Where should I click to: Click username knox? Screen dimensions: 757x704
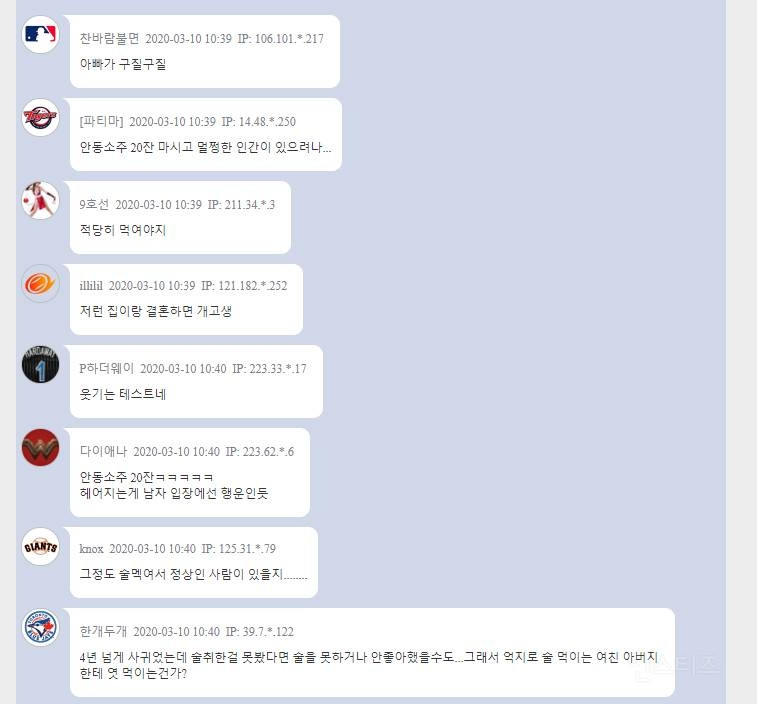pos(92,549)
